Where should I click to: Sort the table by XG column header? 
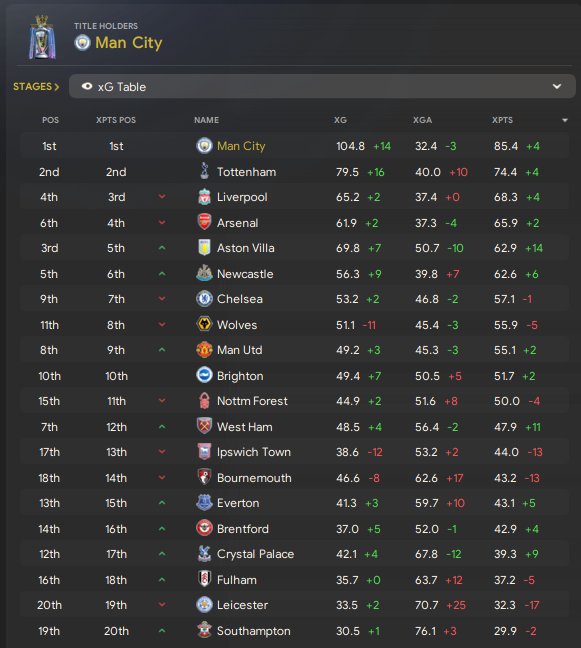pyautogui.click(x=340, y=120)
